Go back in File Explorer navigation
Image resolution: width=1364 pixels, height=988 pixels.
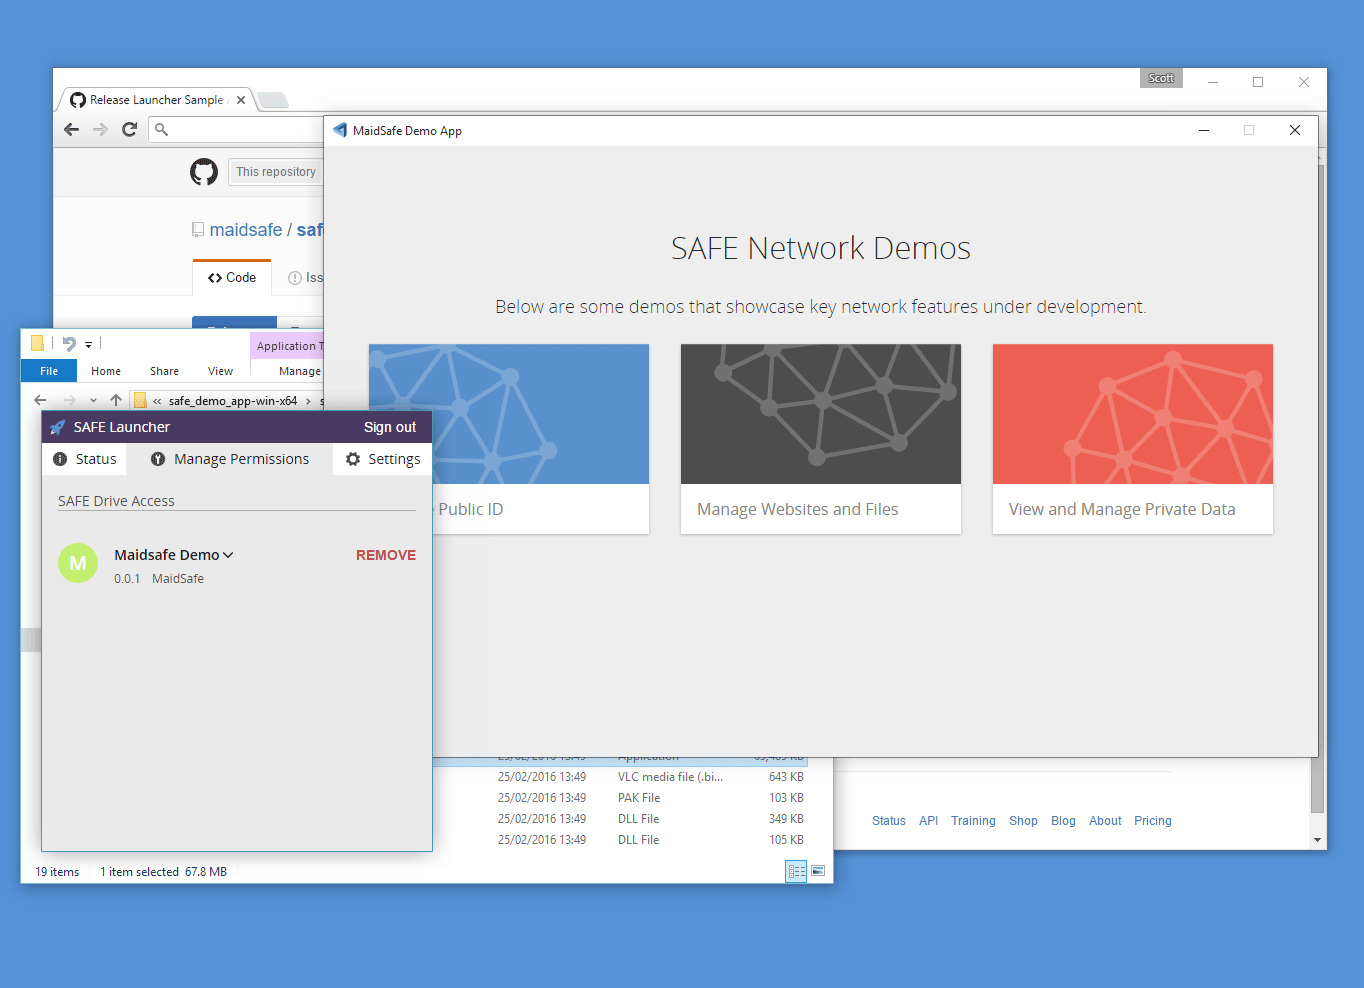tap(40, 400)
